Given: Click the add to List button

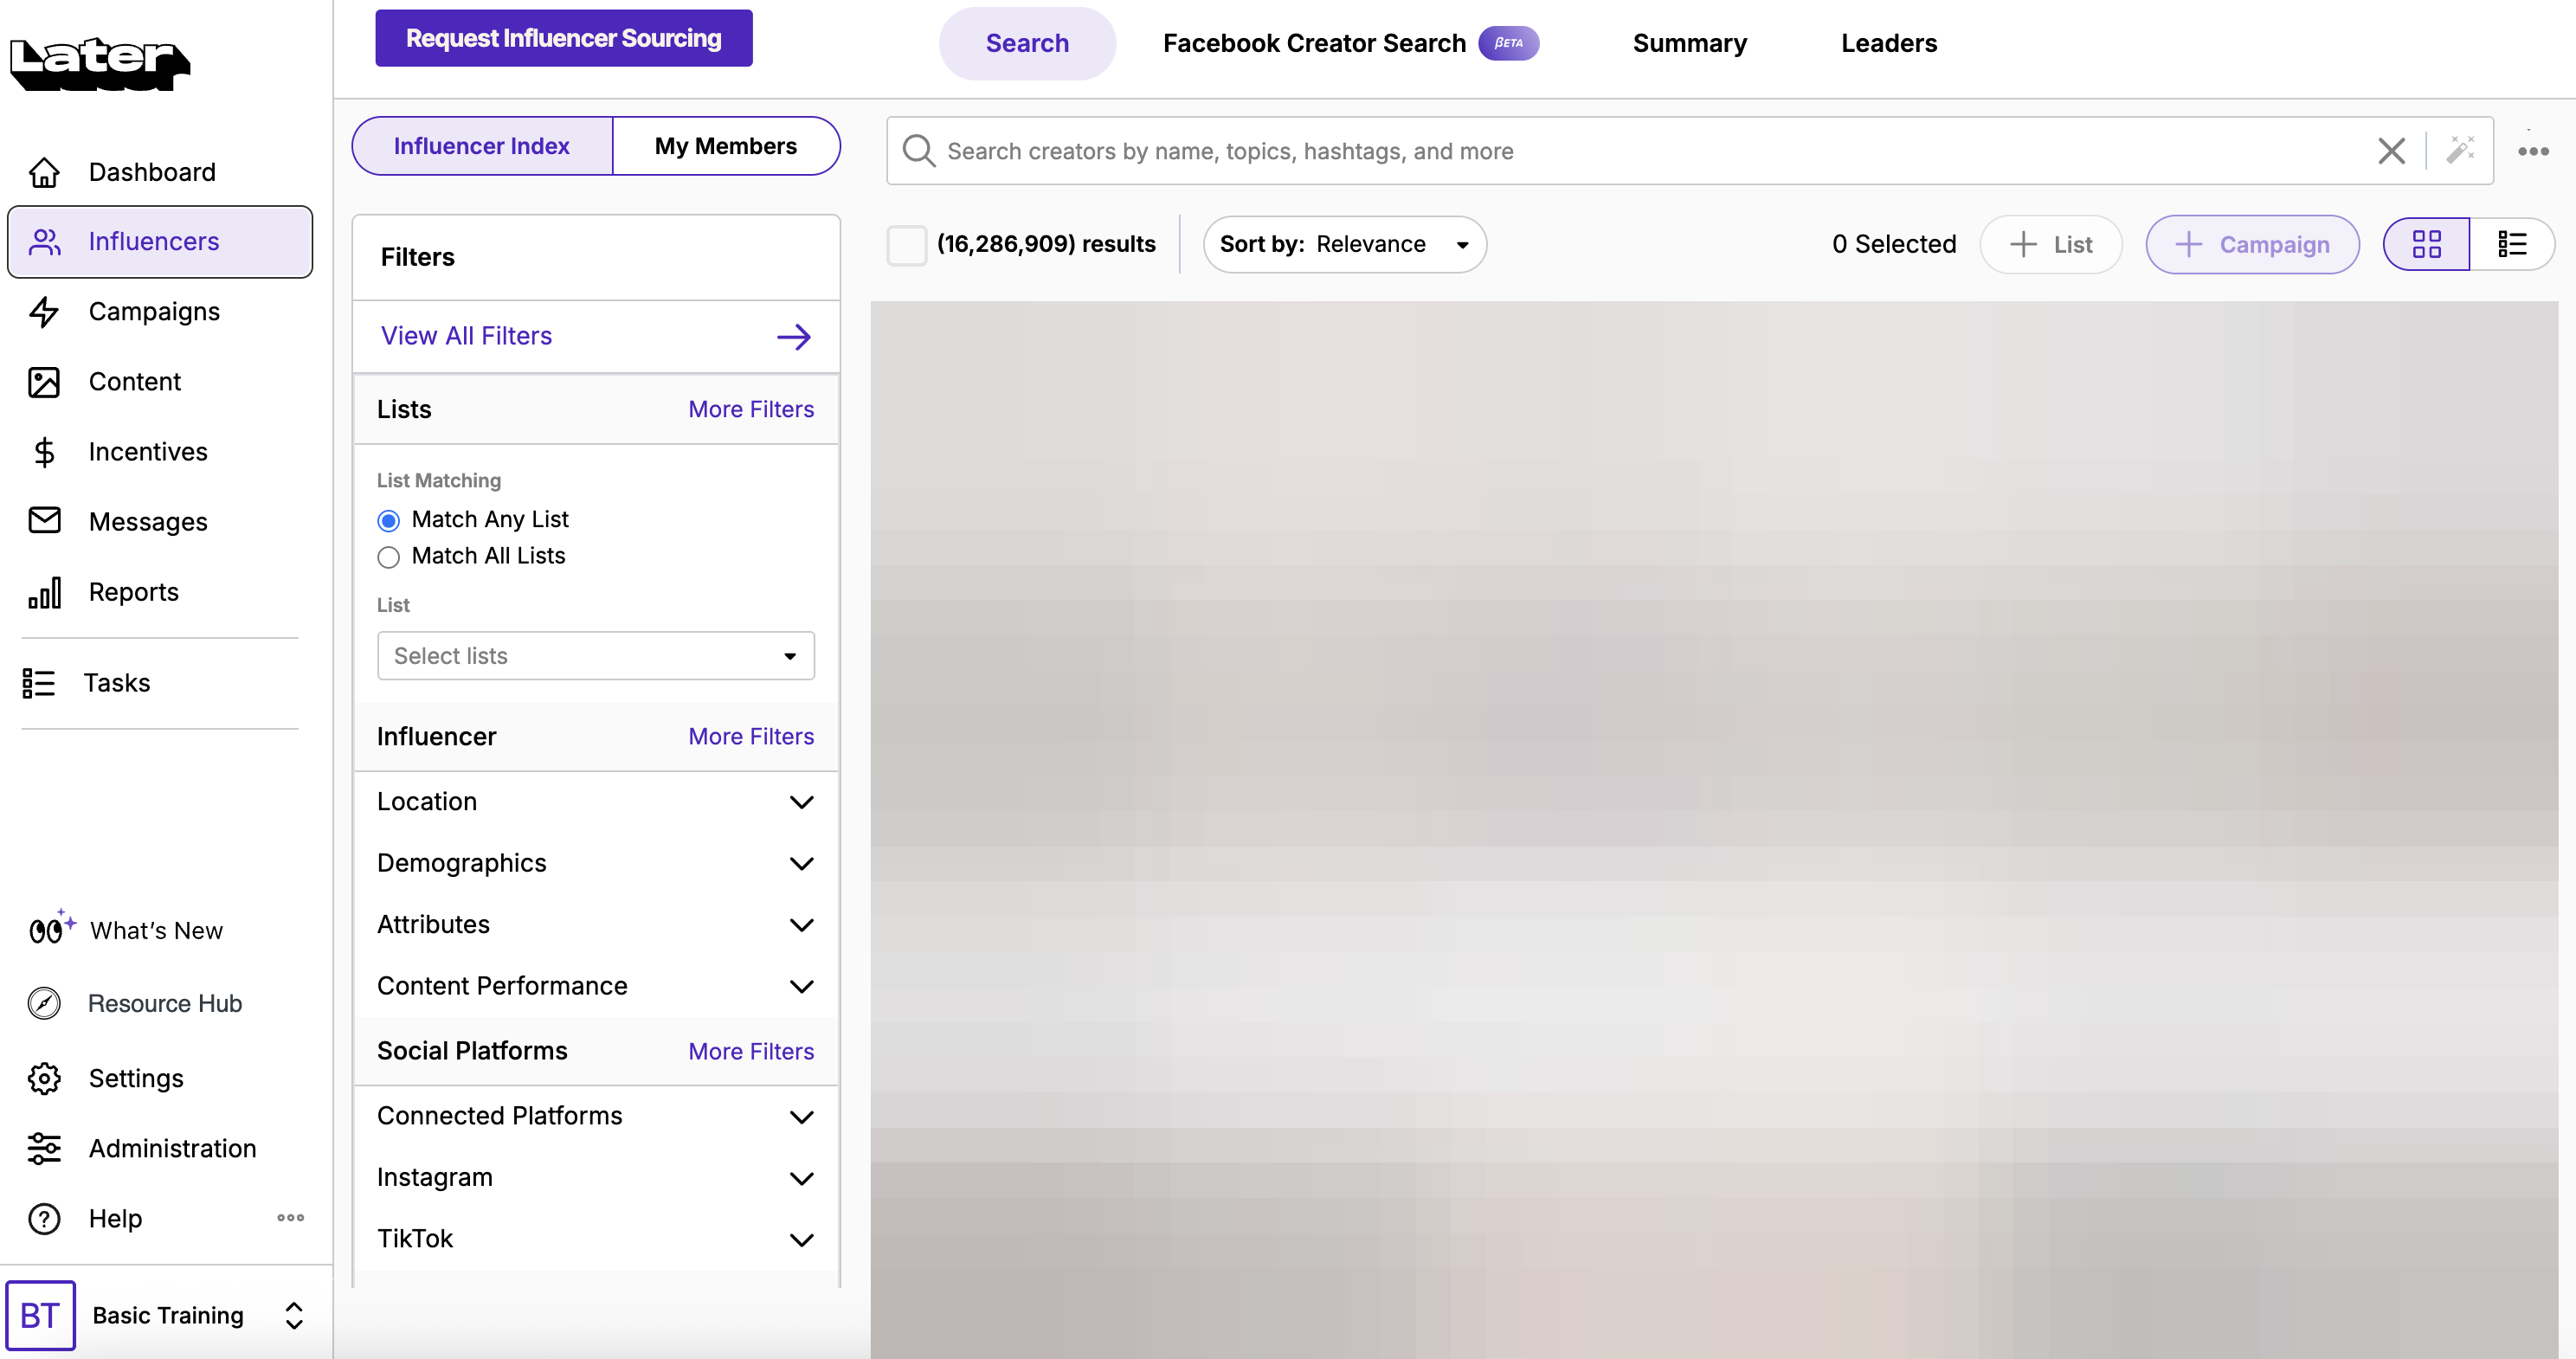Looking at the screenshot, I should (x=2050, y=245).
